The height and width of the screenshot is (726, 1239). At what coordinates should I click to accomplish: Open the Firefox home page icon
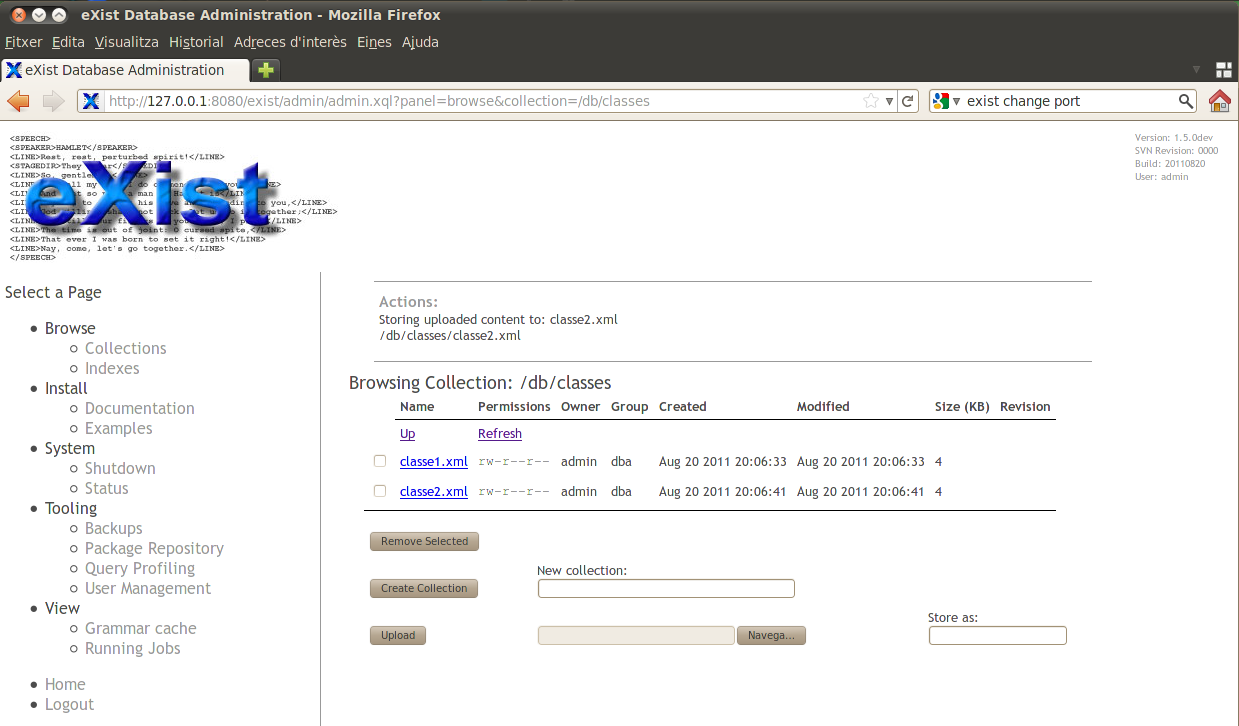(x=1219, y=101)
